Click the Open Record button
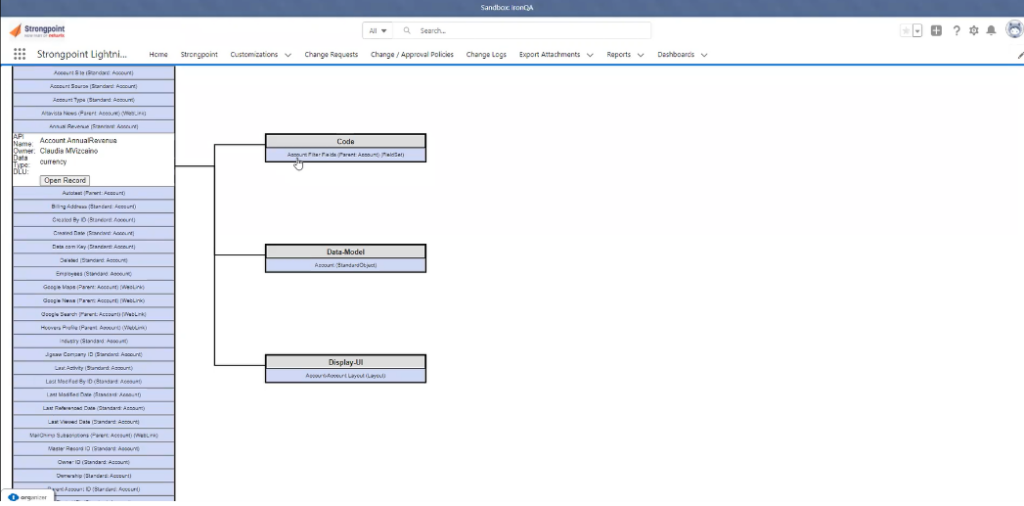 tap(65, 180)
